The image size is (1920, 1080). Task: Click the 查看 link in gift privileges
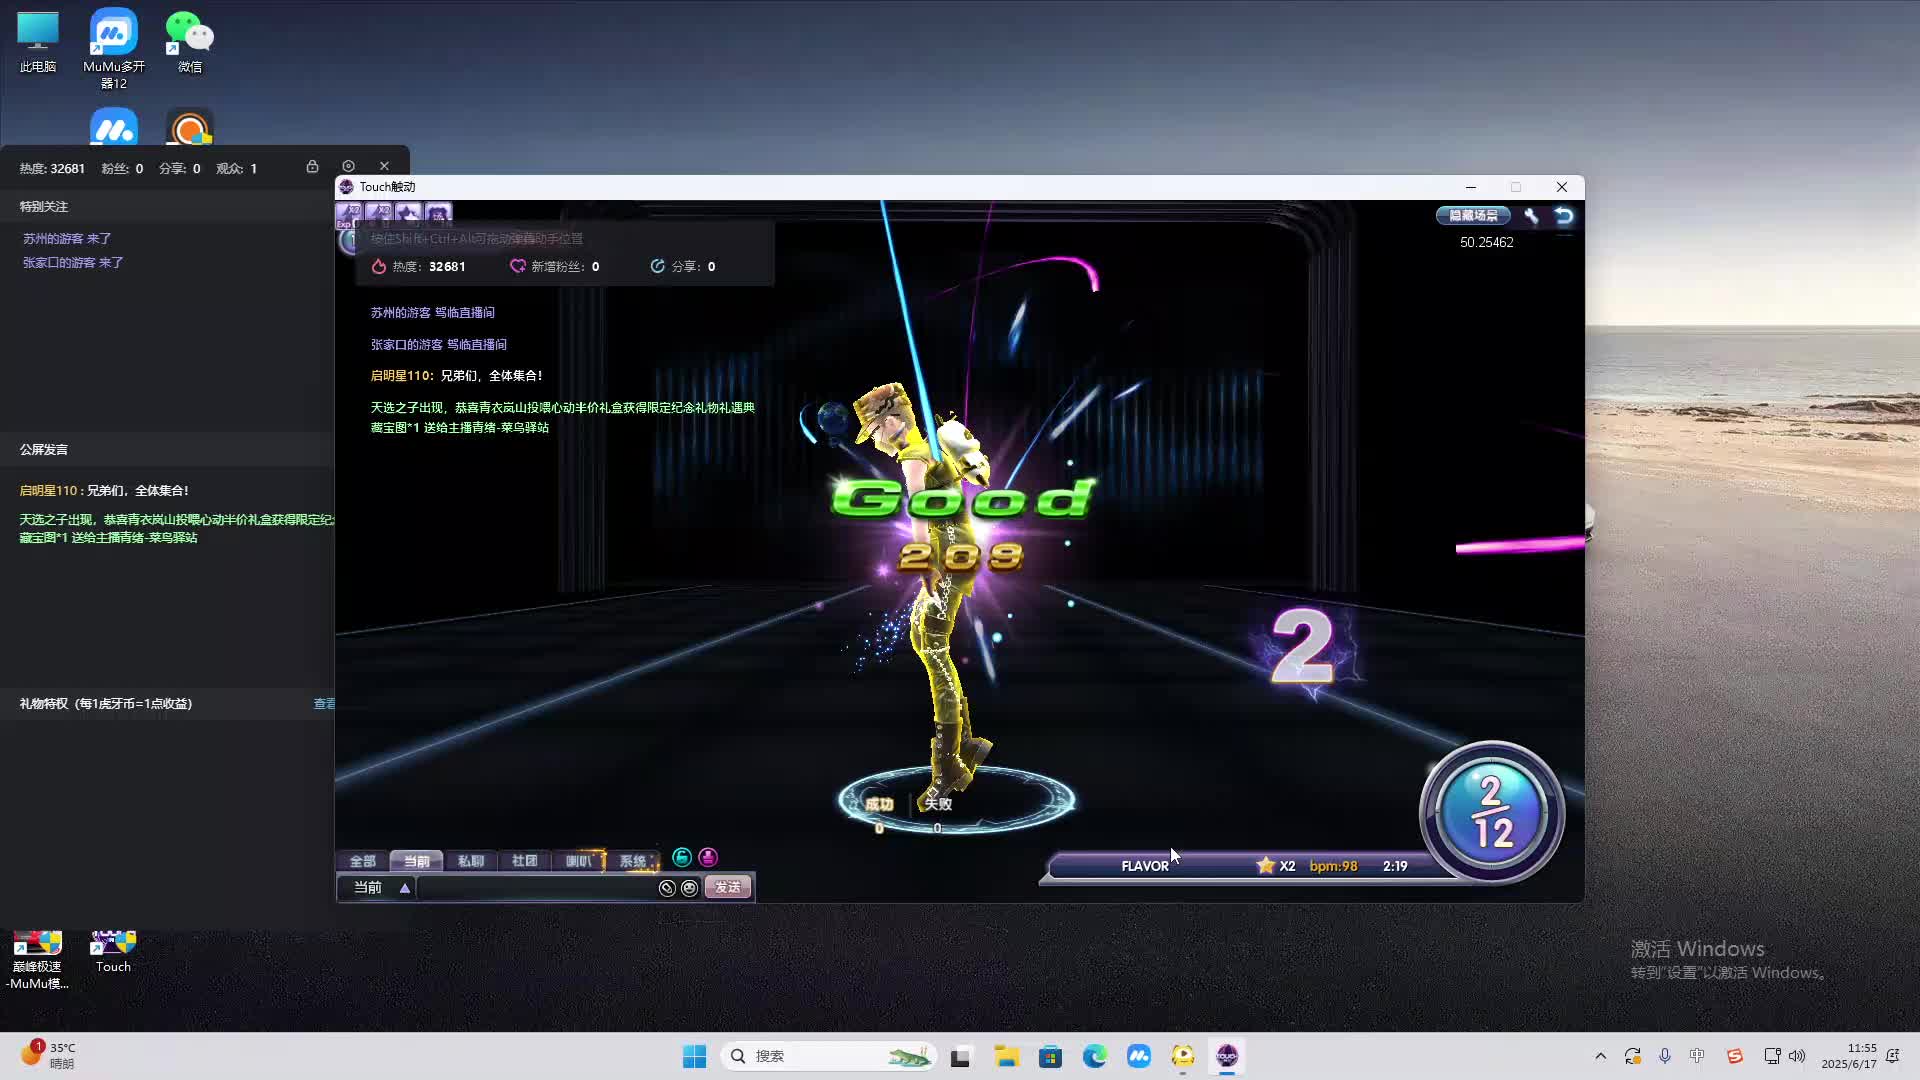click(x=324, y=704)
